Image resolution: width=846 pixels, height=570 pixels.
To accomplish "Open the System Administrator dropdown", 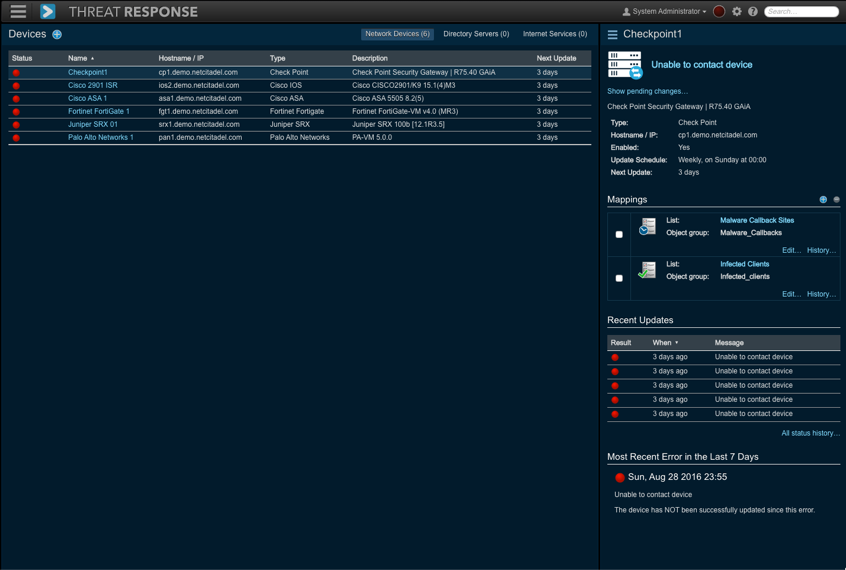I will pos(664,12).
